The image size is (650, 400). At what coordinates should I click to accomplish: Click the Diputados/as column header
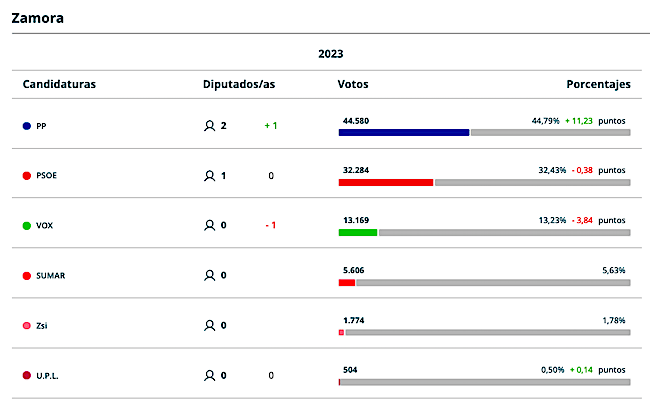point(238,84)
